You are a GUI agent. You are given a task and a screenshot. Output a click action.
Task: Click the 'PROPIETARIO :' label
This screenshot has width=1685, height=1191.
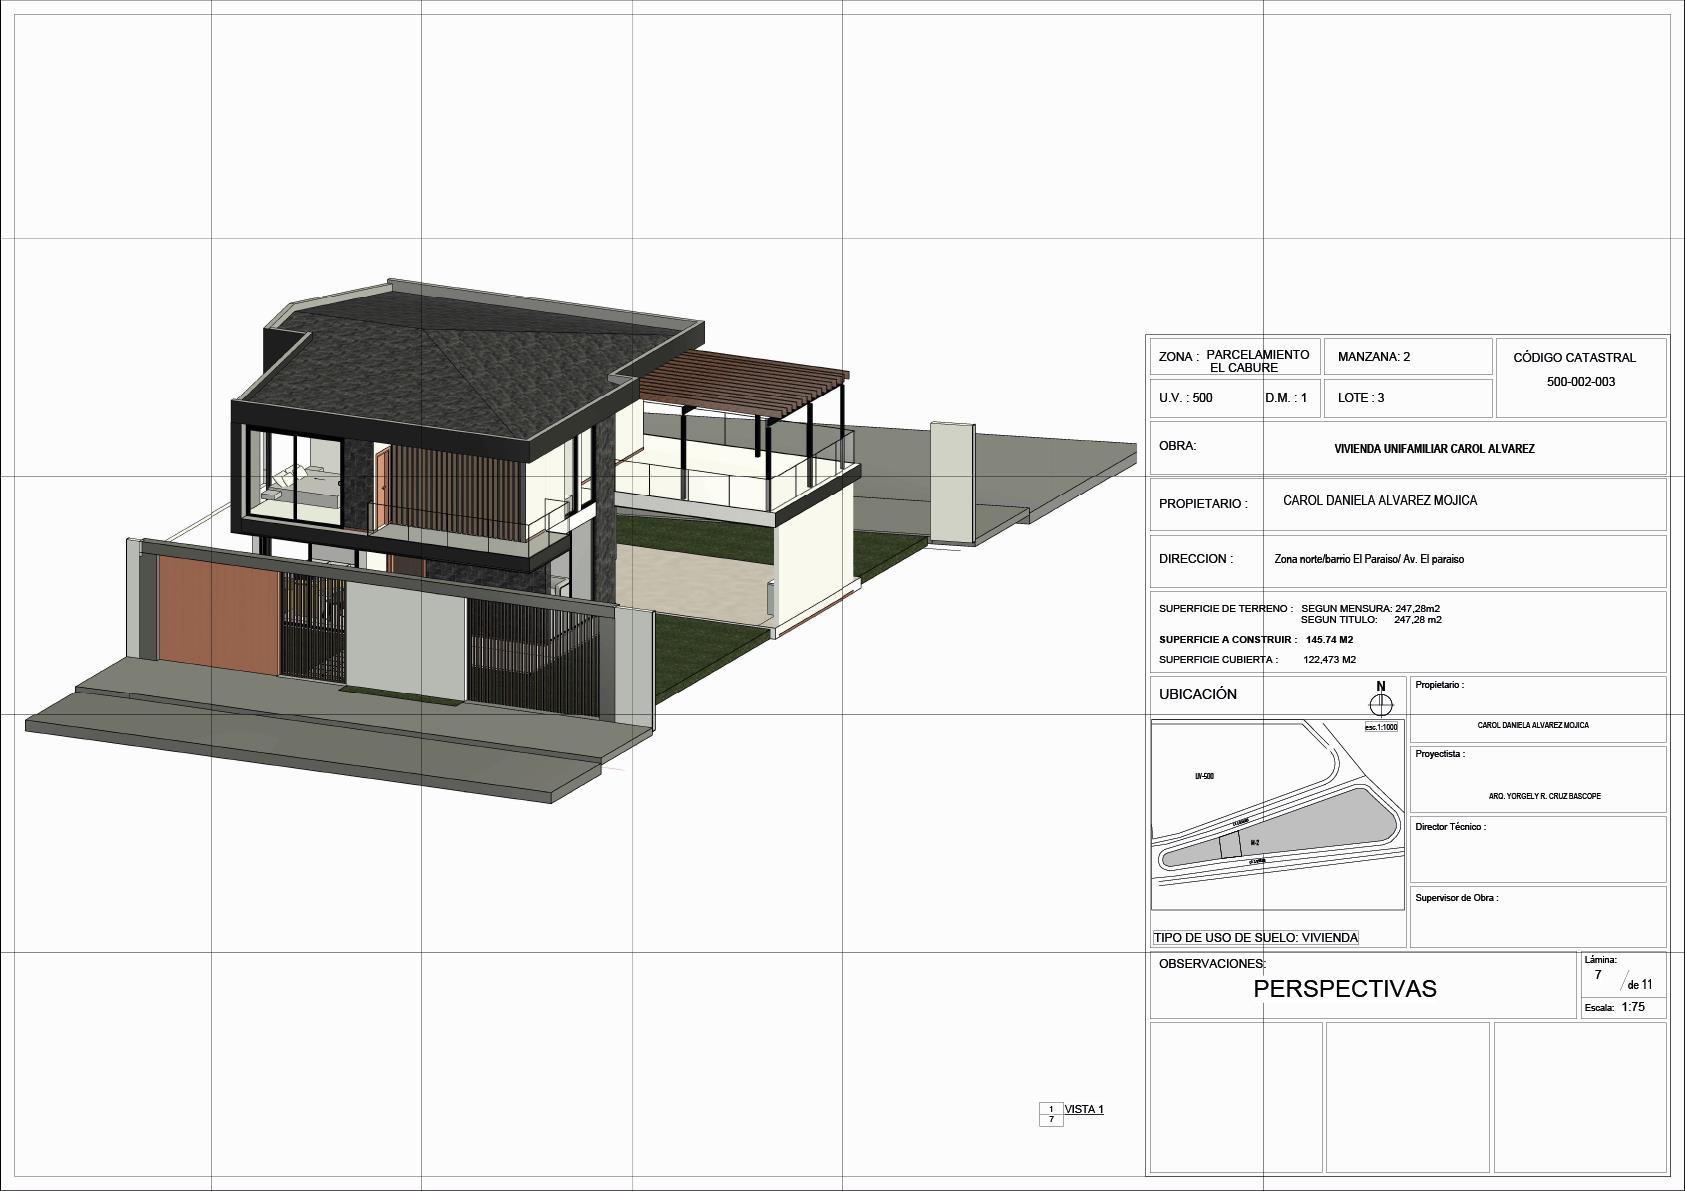pos(1203,504)
